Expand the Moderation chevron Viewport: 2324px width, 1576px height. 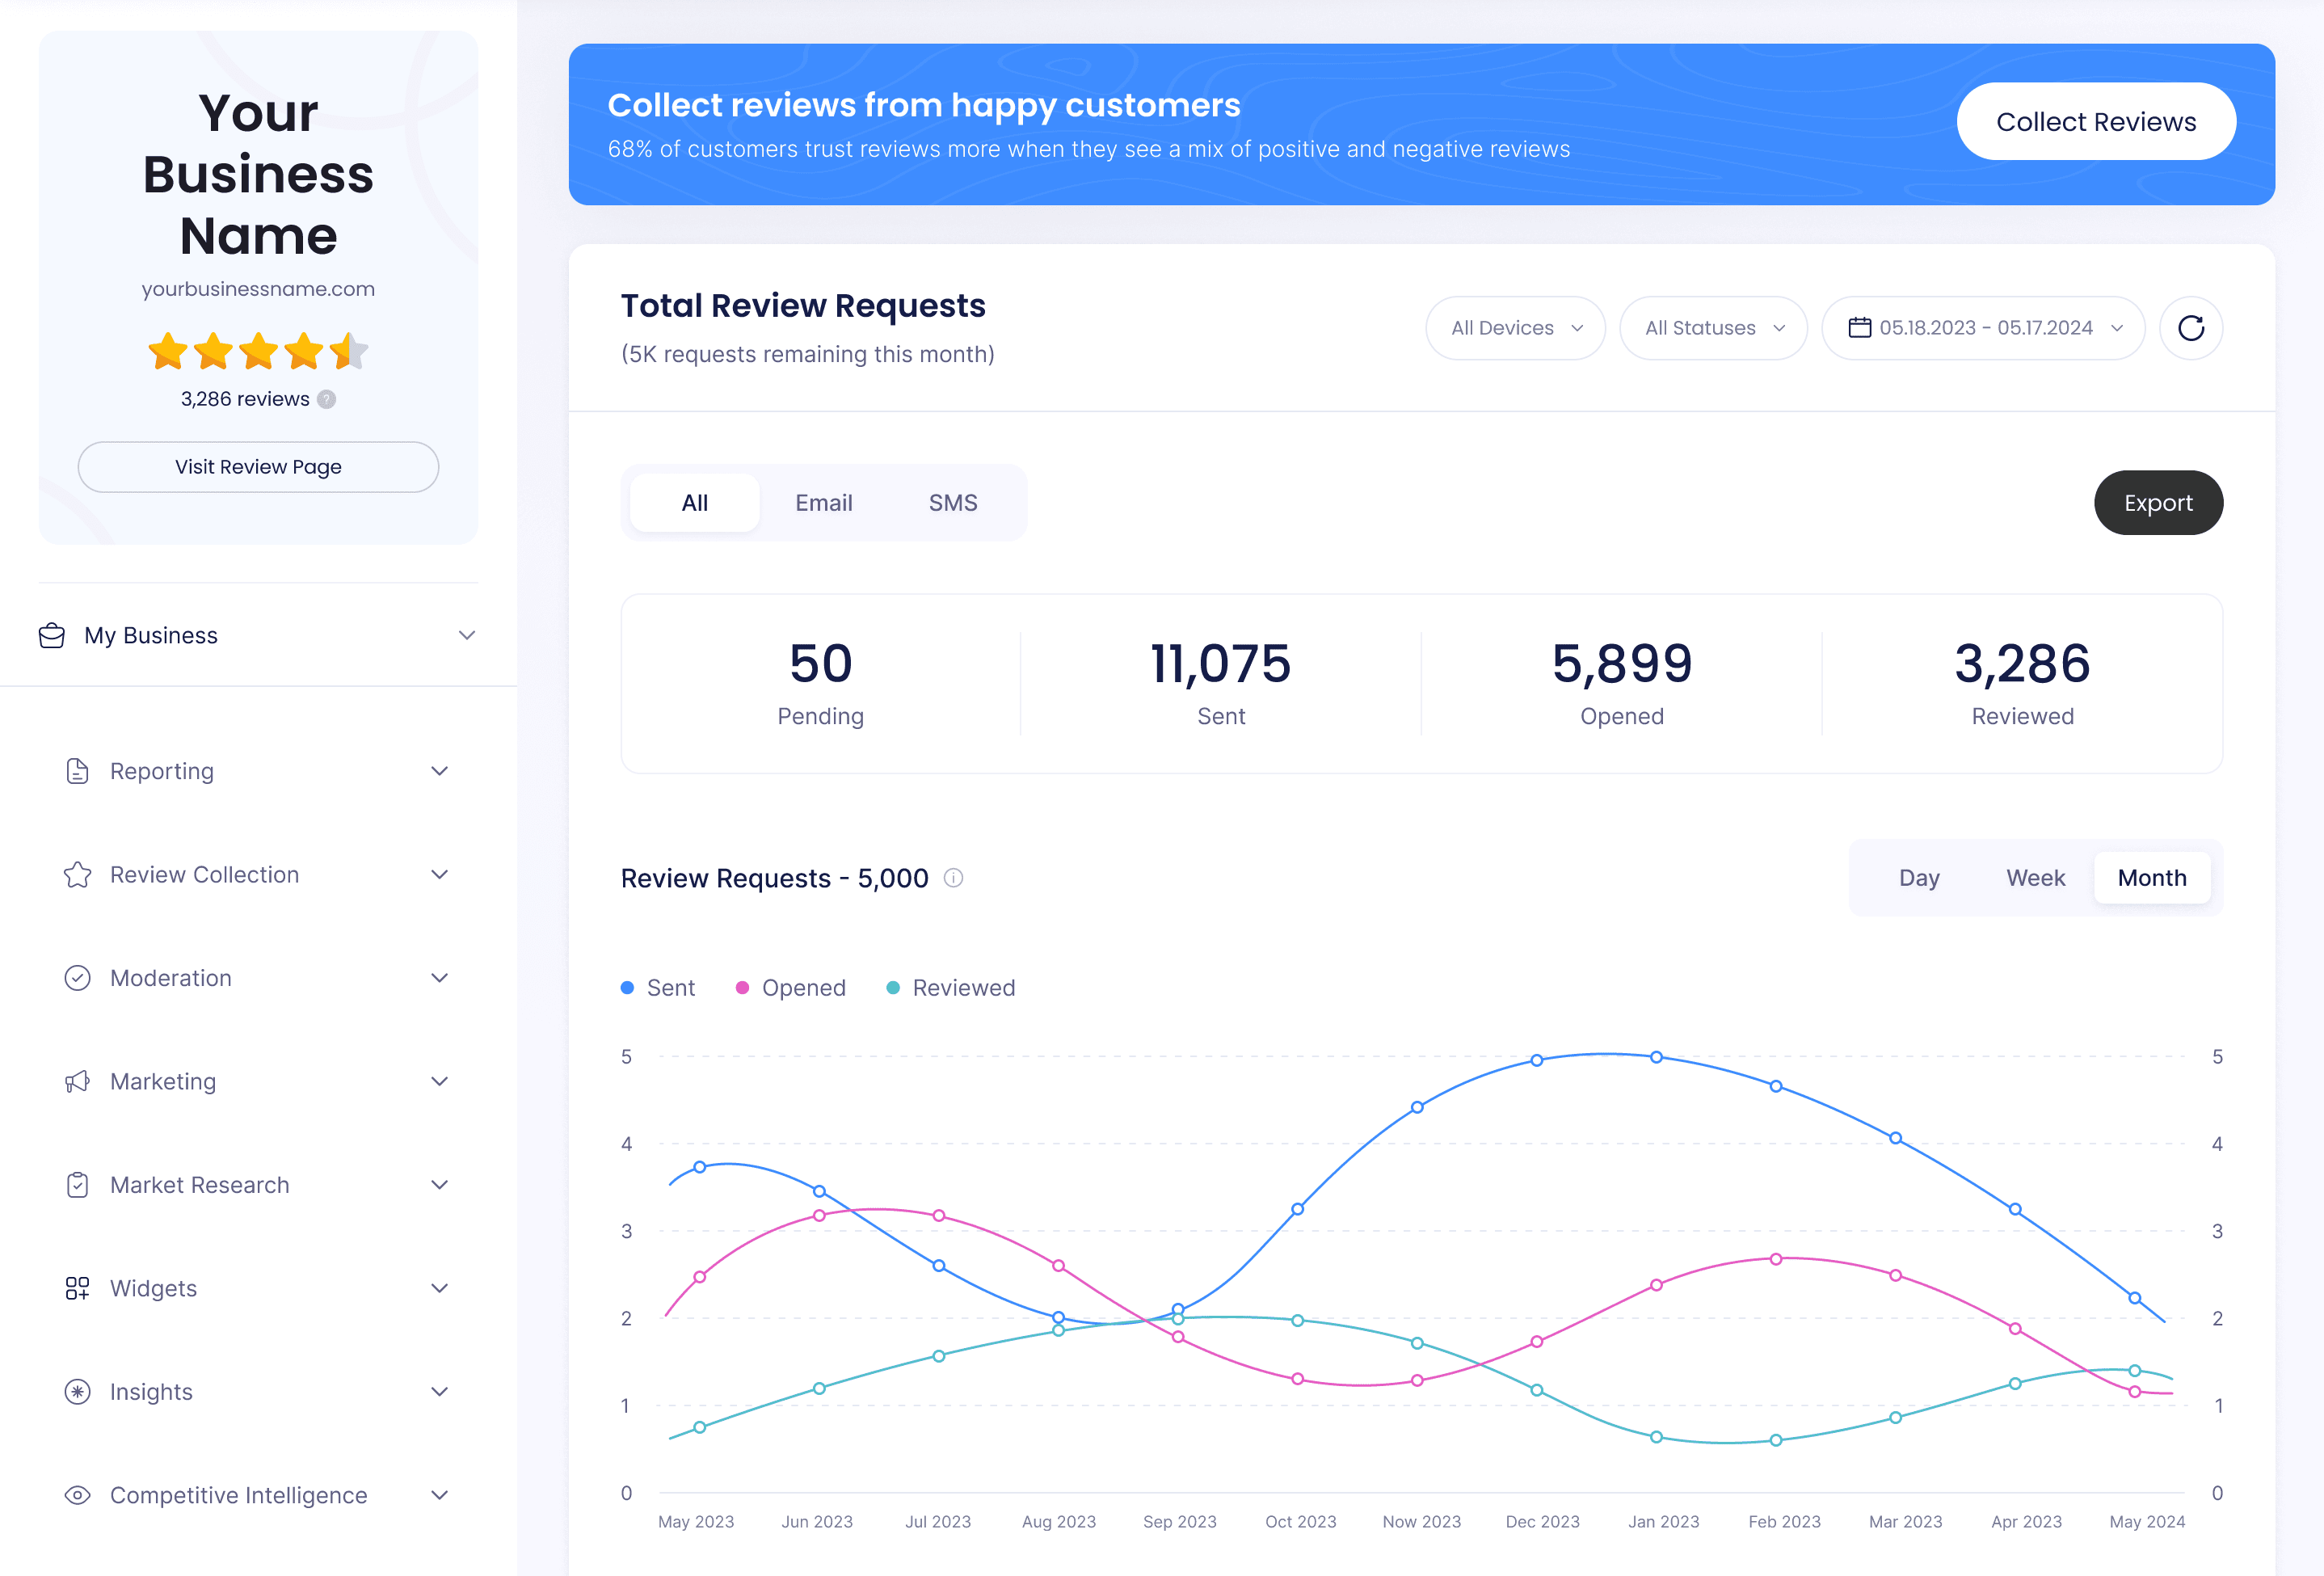coord(439,978)
